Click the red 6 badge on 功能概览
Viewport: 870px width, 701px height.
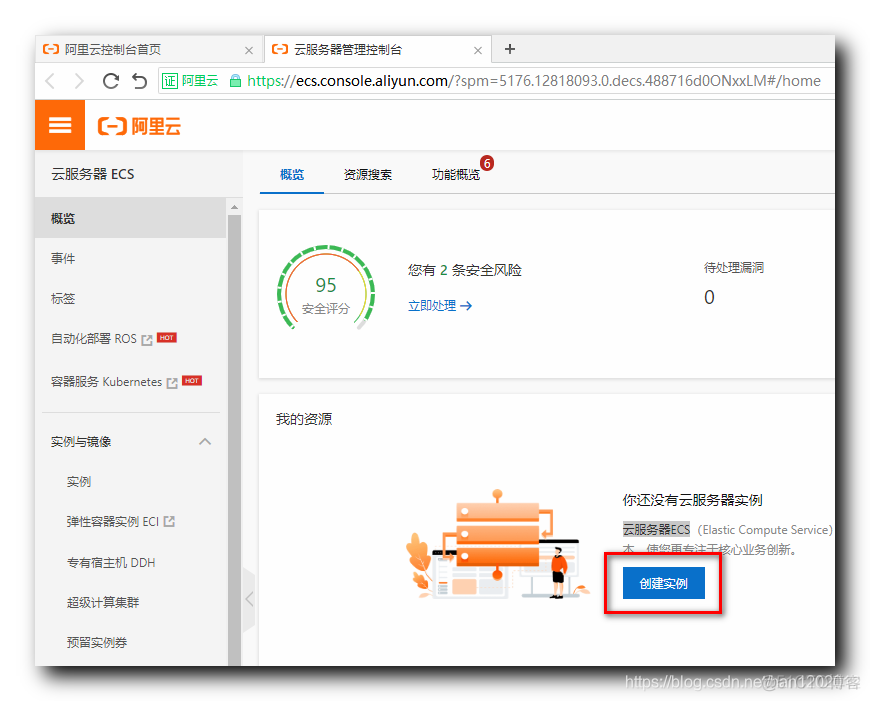pos(487,163)
